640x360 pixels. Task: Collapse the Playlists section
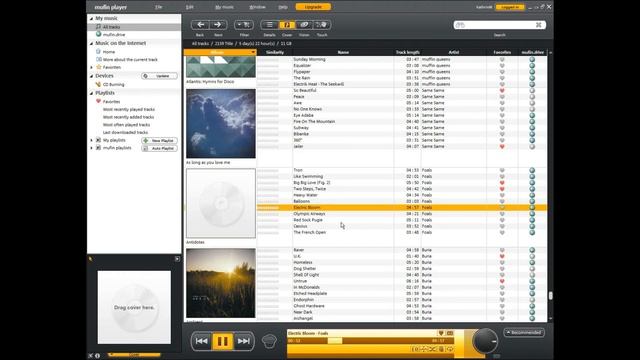click(x=91, y=93)
